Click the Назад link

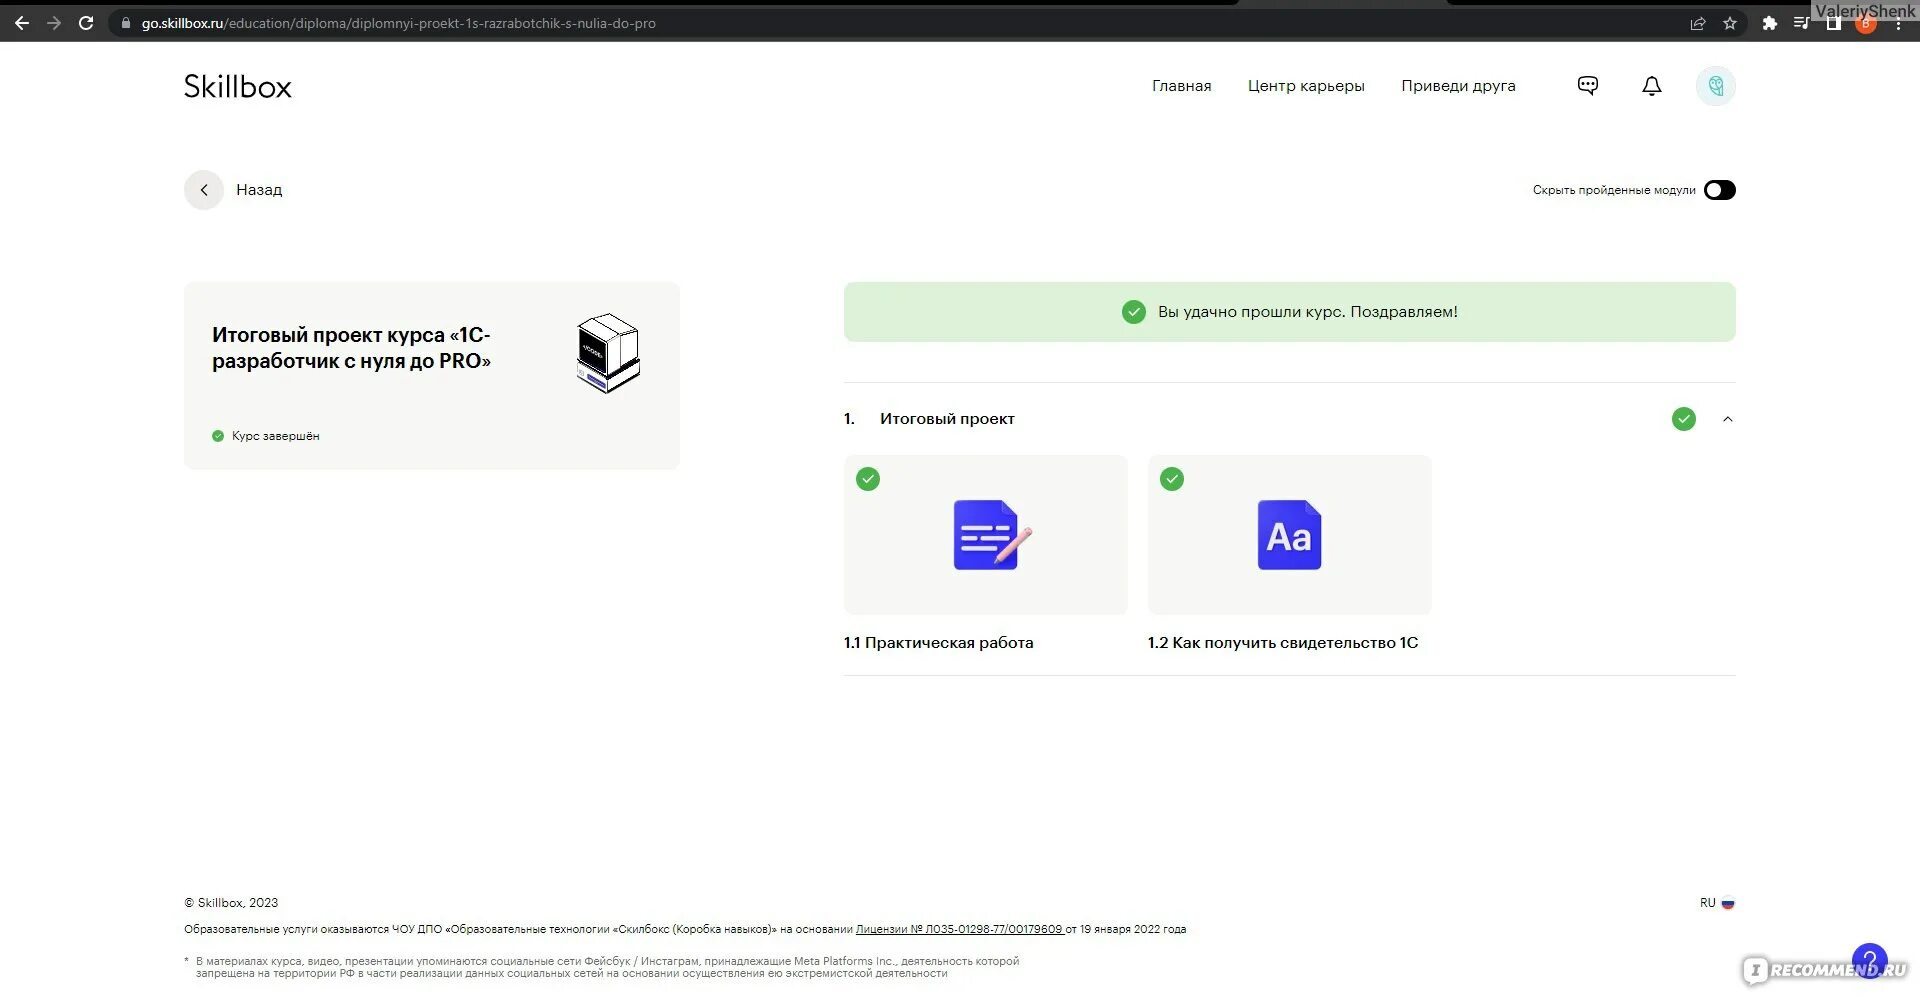[x=259, y=190]
